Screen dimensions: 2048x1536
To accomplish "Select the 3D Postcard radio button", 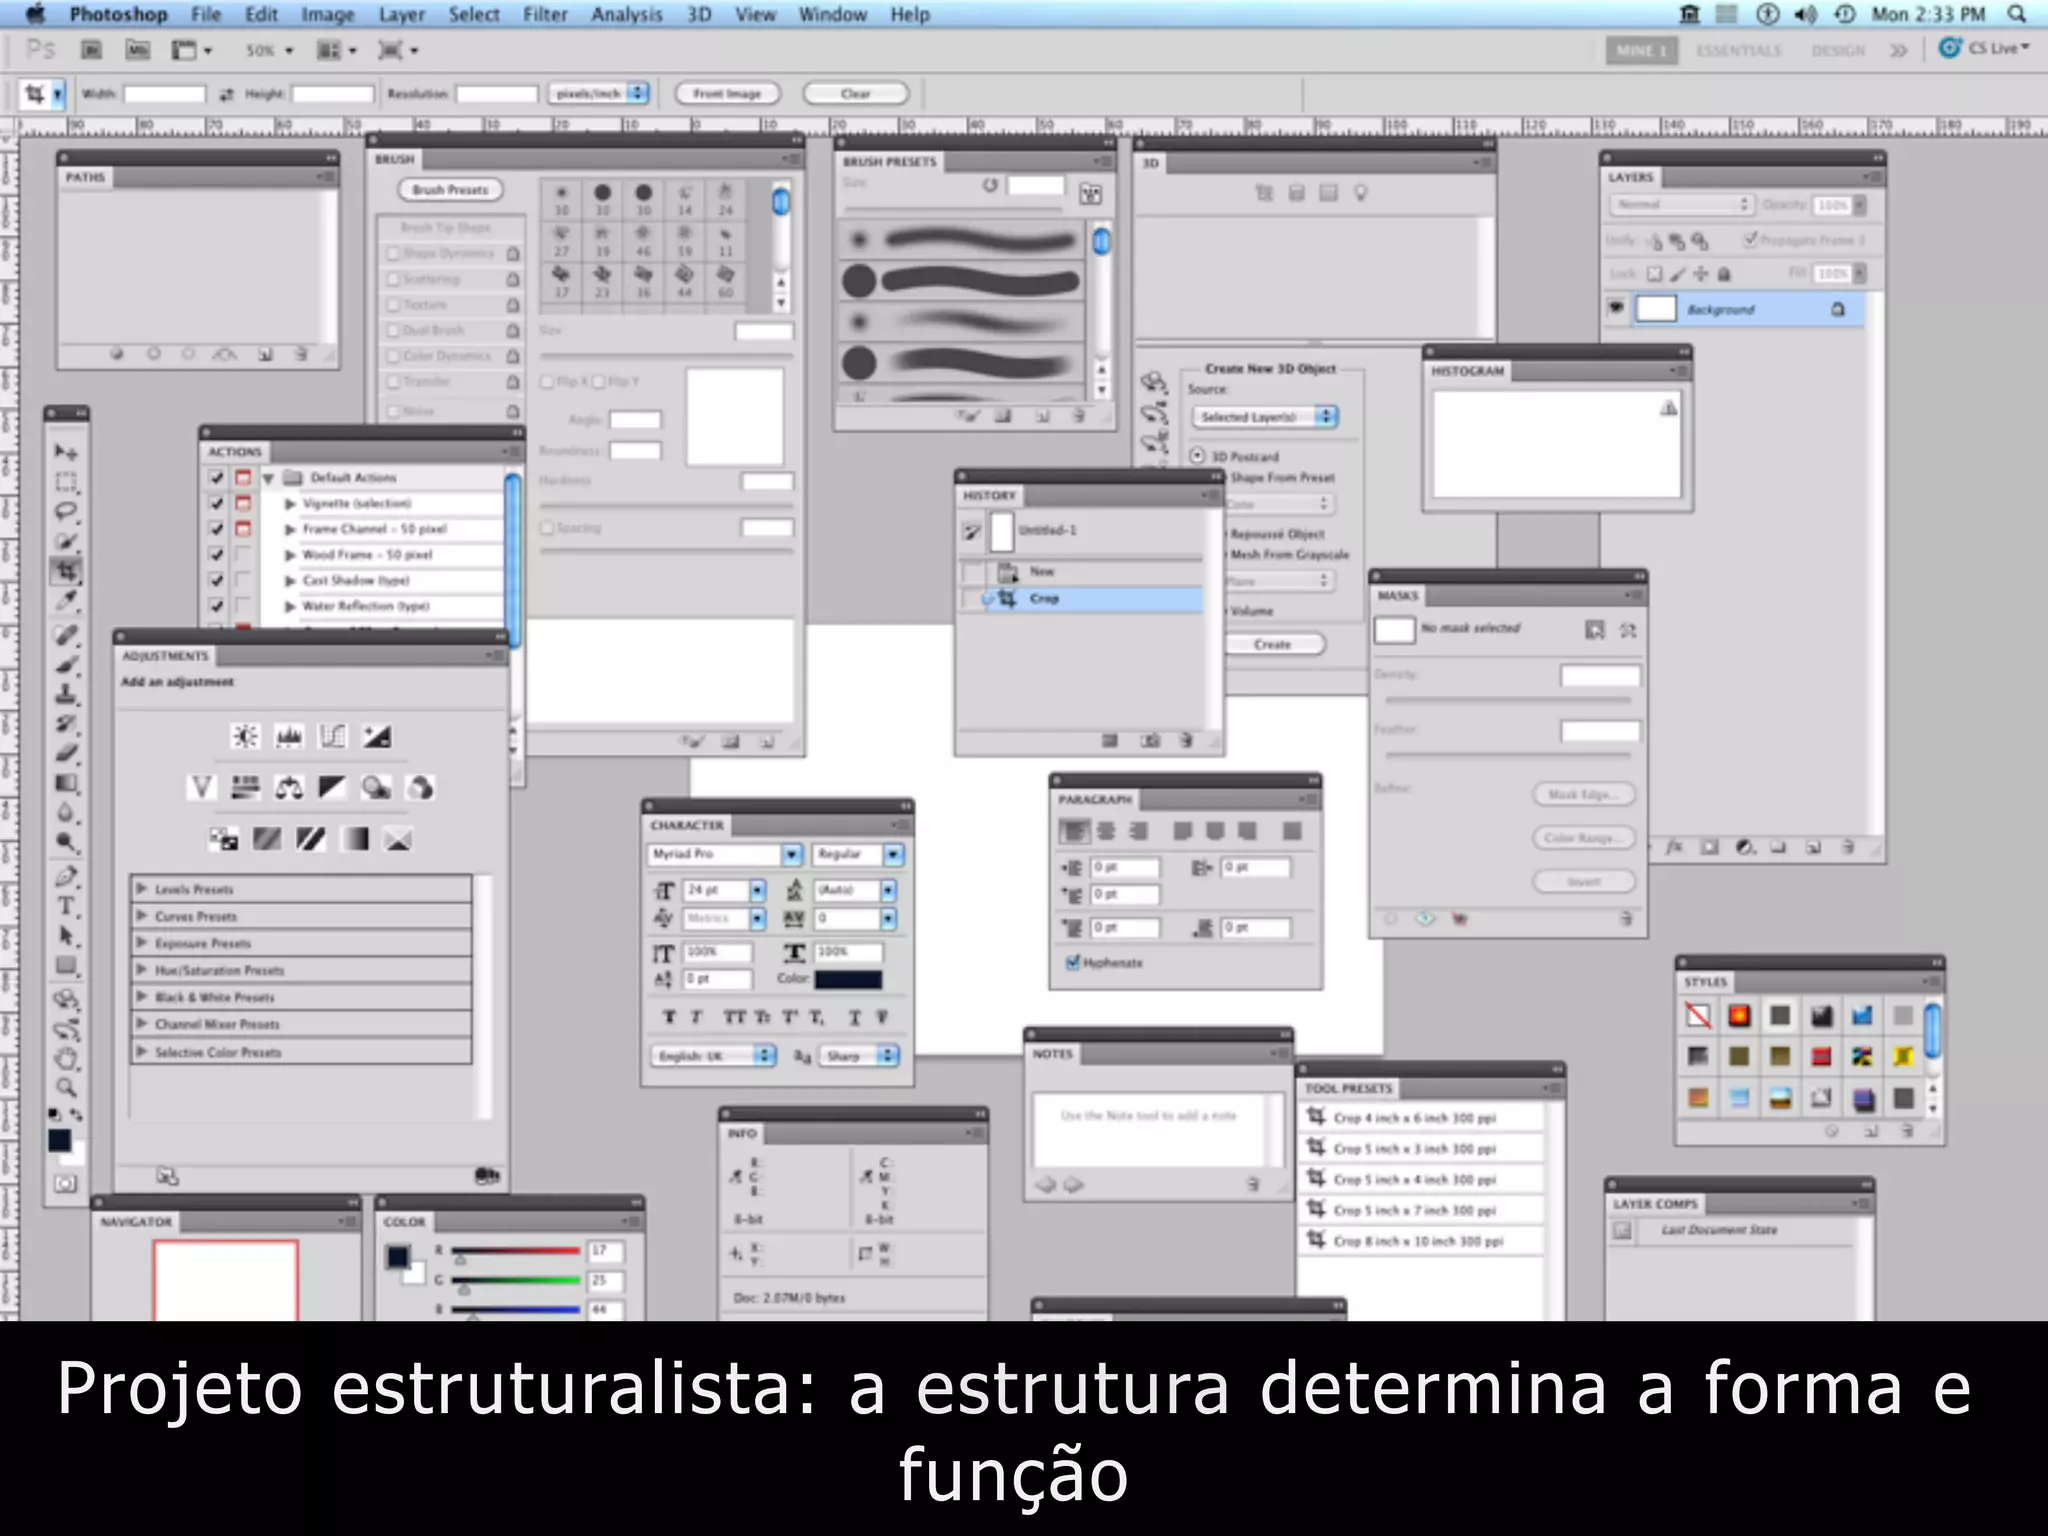I will coord(1198,456).
